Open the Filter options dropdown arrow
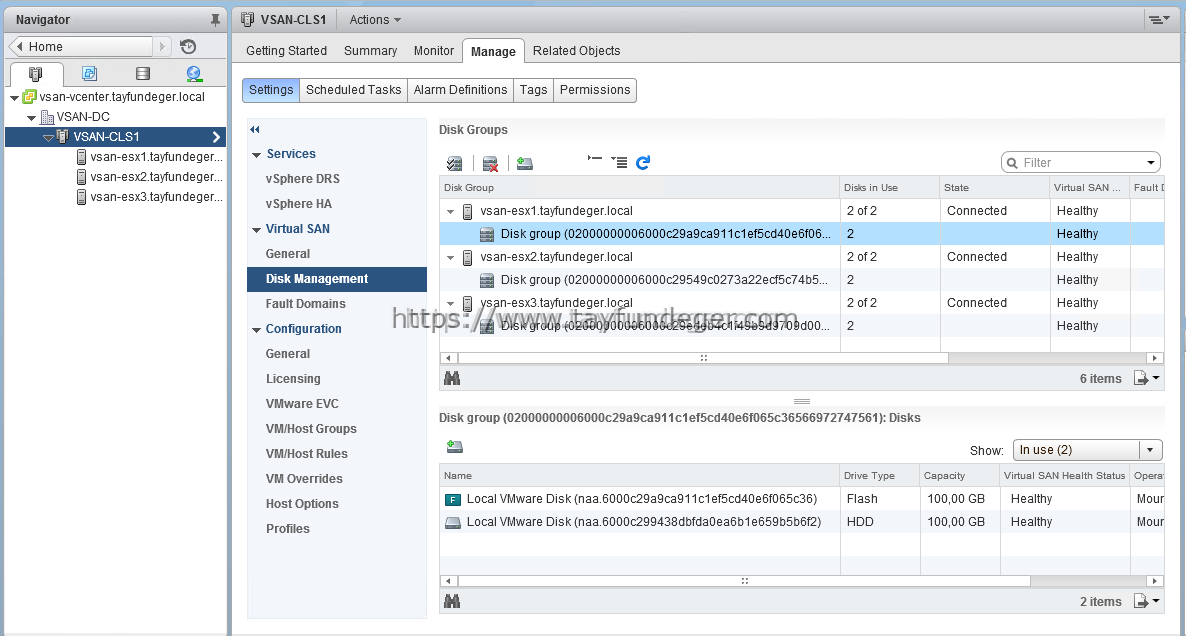 [x=1150, y=163]
